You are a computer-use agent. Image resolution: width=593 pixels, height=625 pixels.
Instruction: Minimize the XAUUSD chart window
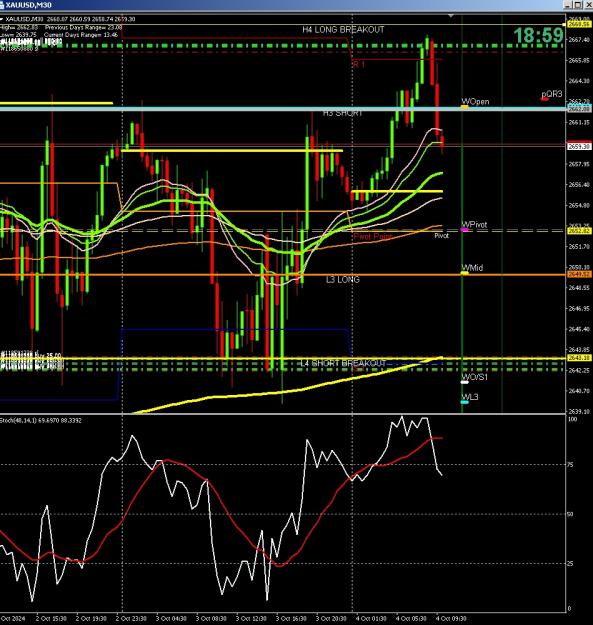(569, 4)
